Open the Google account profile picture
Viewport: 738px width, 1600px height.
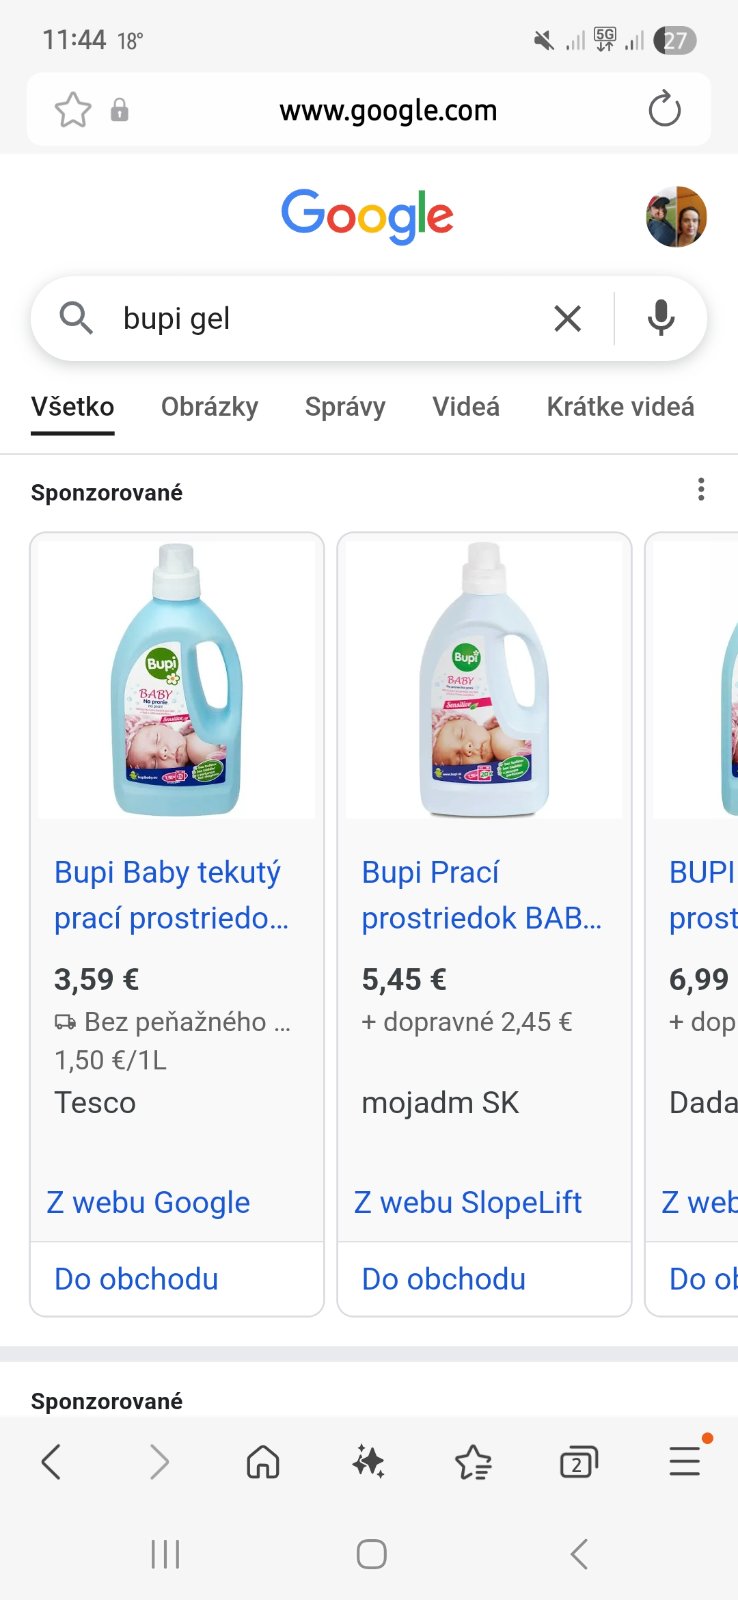click(676, 216)
